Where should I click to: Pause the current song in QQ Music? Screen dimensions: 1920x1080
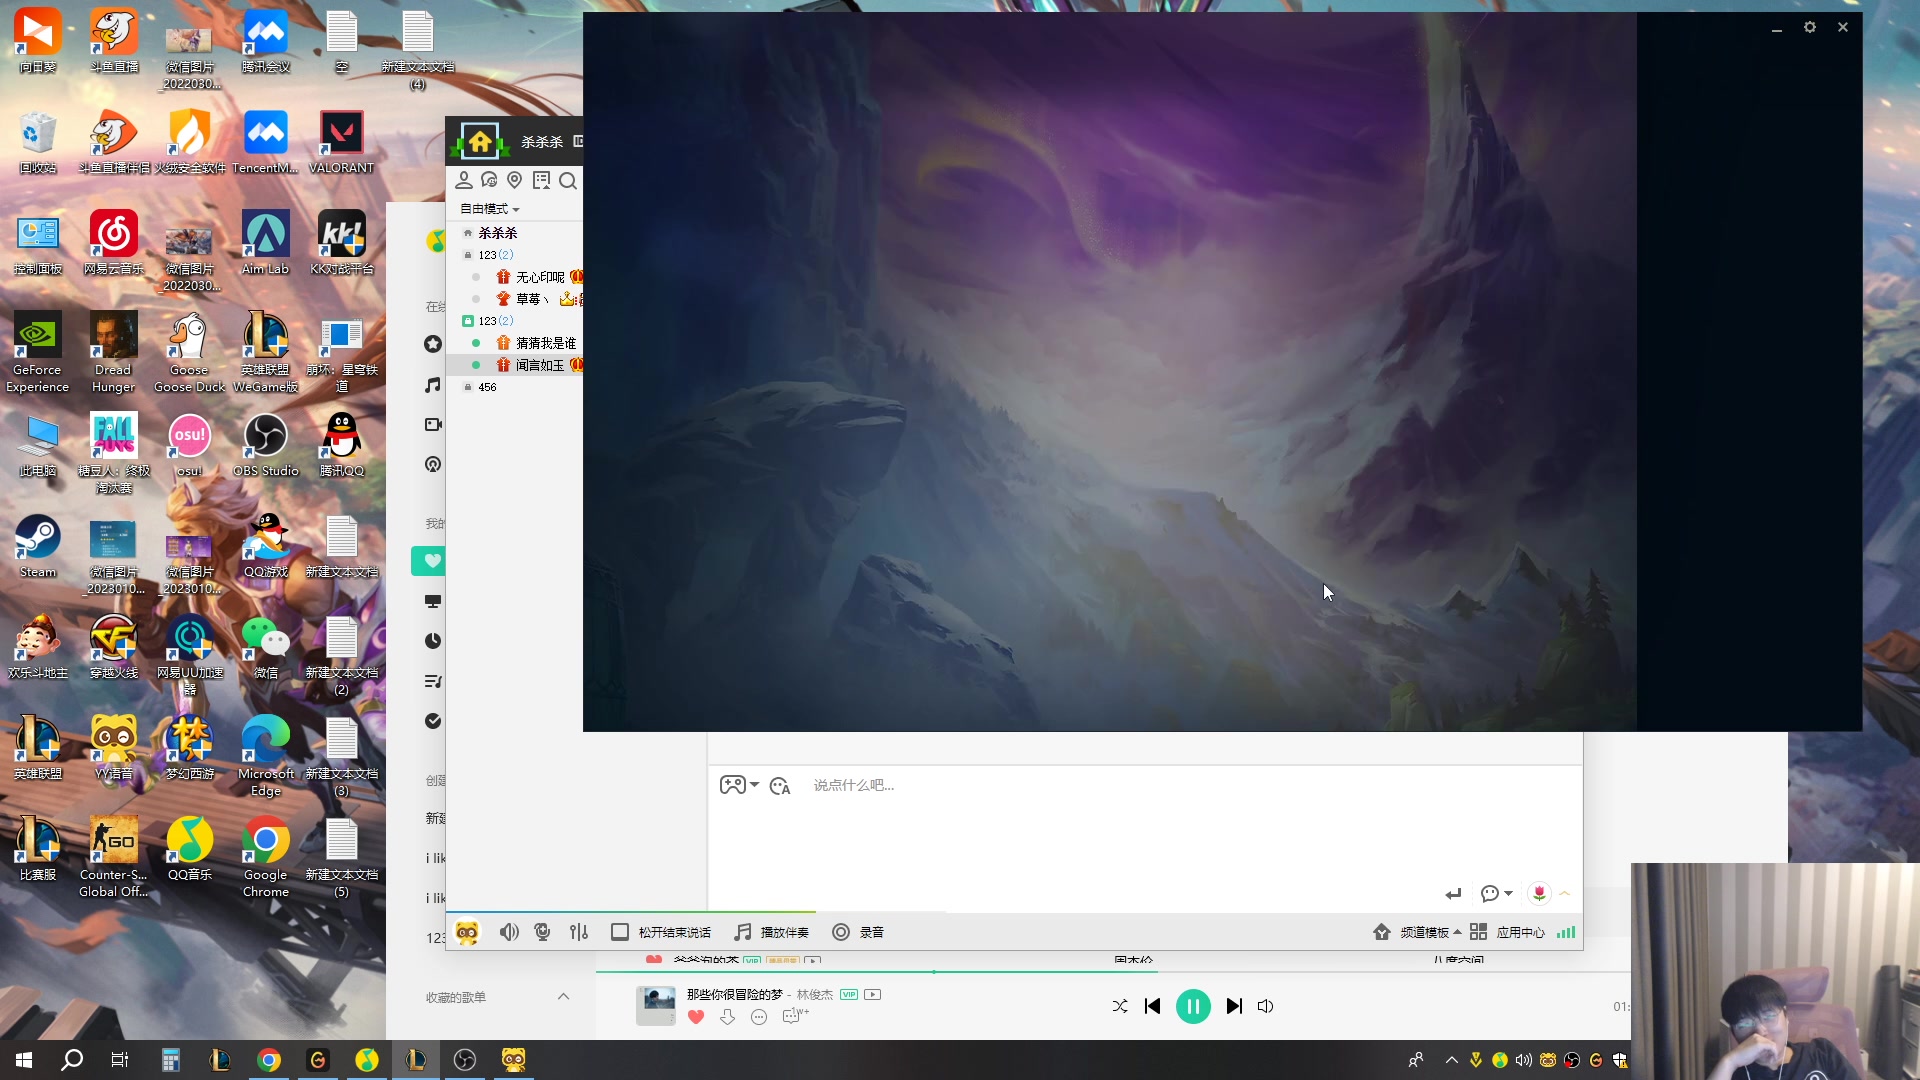tap(1193, 1006)
